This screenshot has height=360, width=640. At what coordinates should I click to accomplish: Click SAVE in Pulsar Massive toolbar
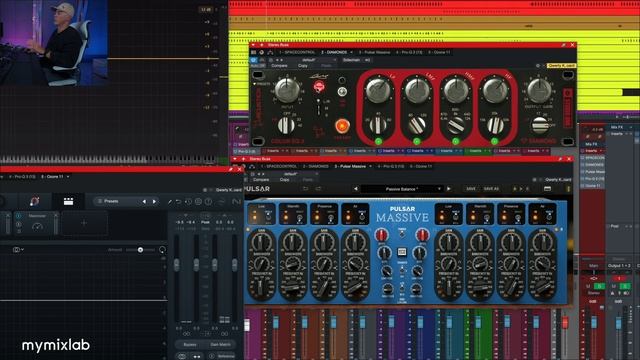coord(471,189)
